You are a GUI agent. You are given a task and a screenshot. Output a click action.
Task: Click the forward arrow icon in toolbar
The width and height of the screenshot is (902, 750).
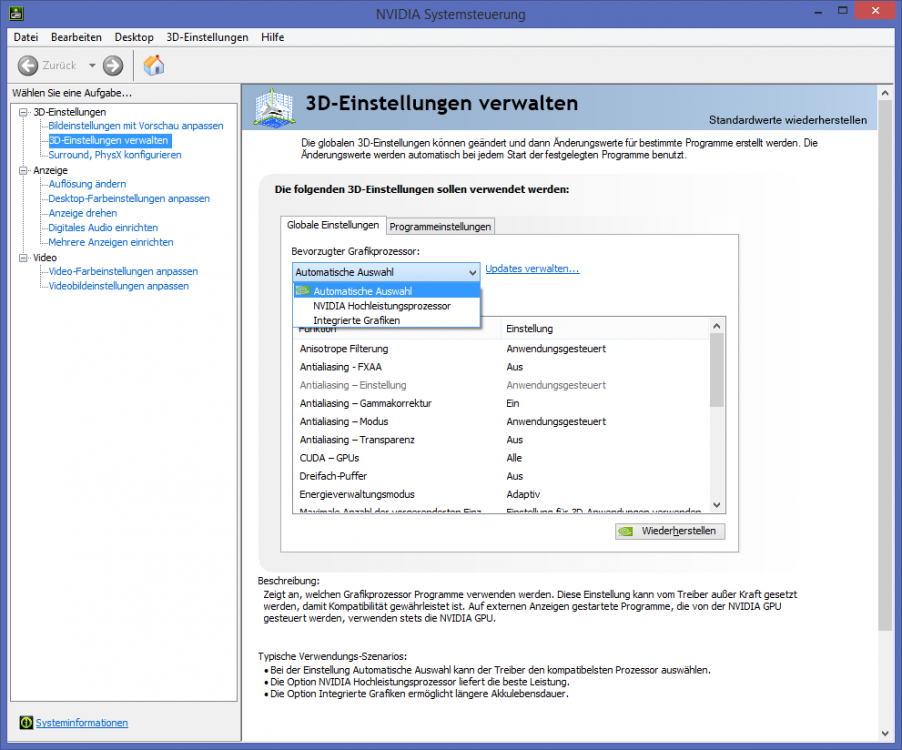coord(113,66)
